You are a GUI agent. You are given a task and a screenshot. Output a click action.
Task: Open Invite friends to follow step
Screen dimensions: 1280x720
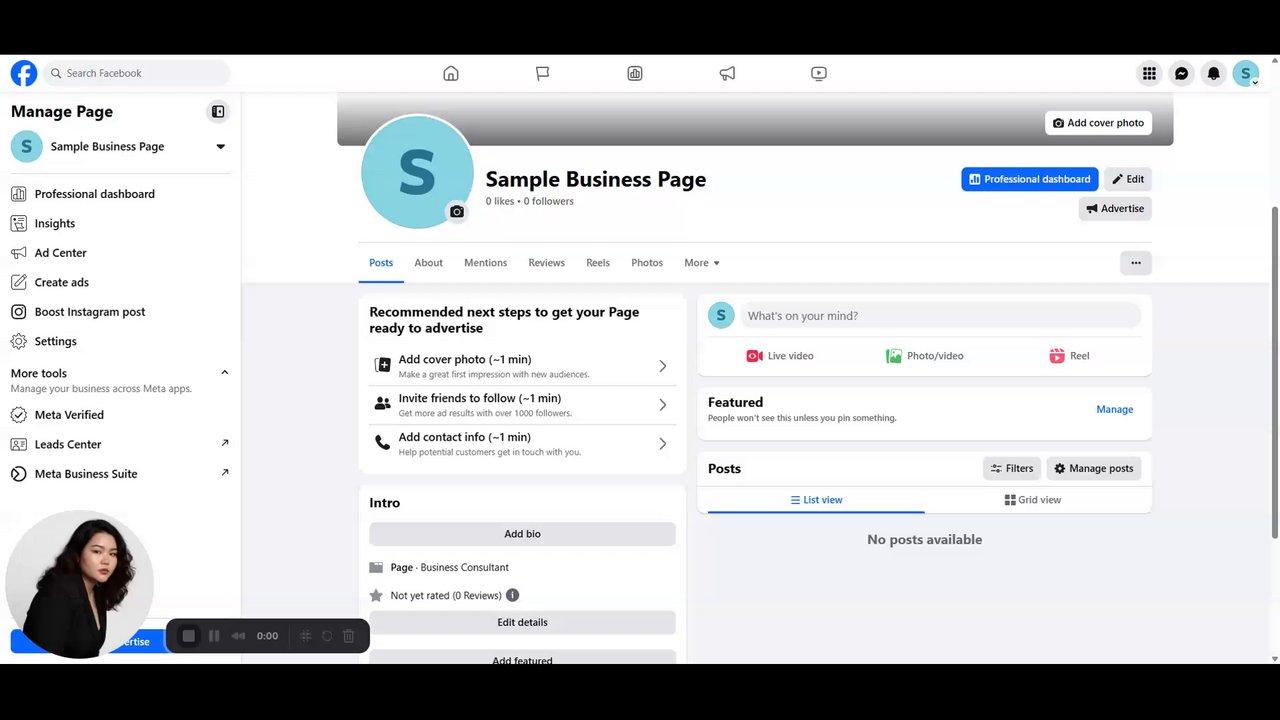click(522, 405)
